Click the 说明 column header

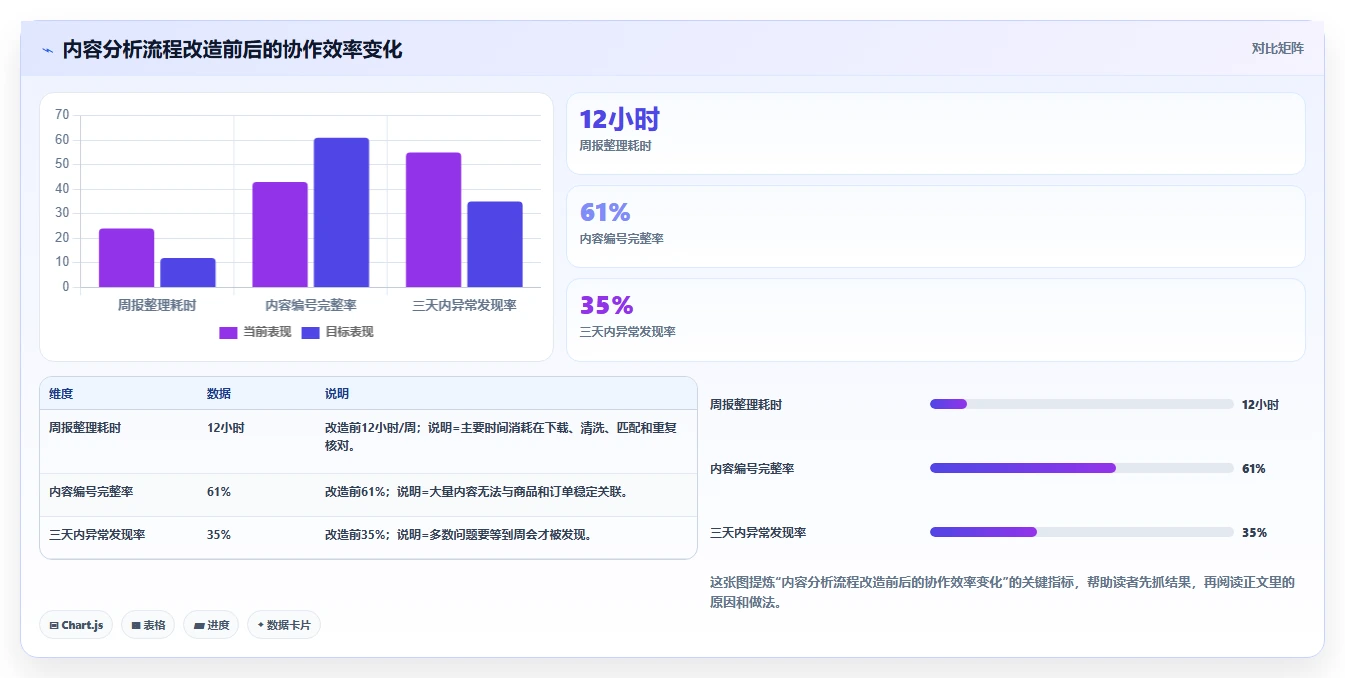click(x=337, y=394)
